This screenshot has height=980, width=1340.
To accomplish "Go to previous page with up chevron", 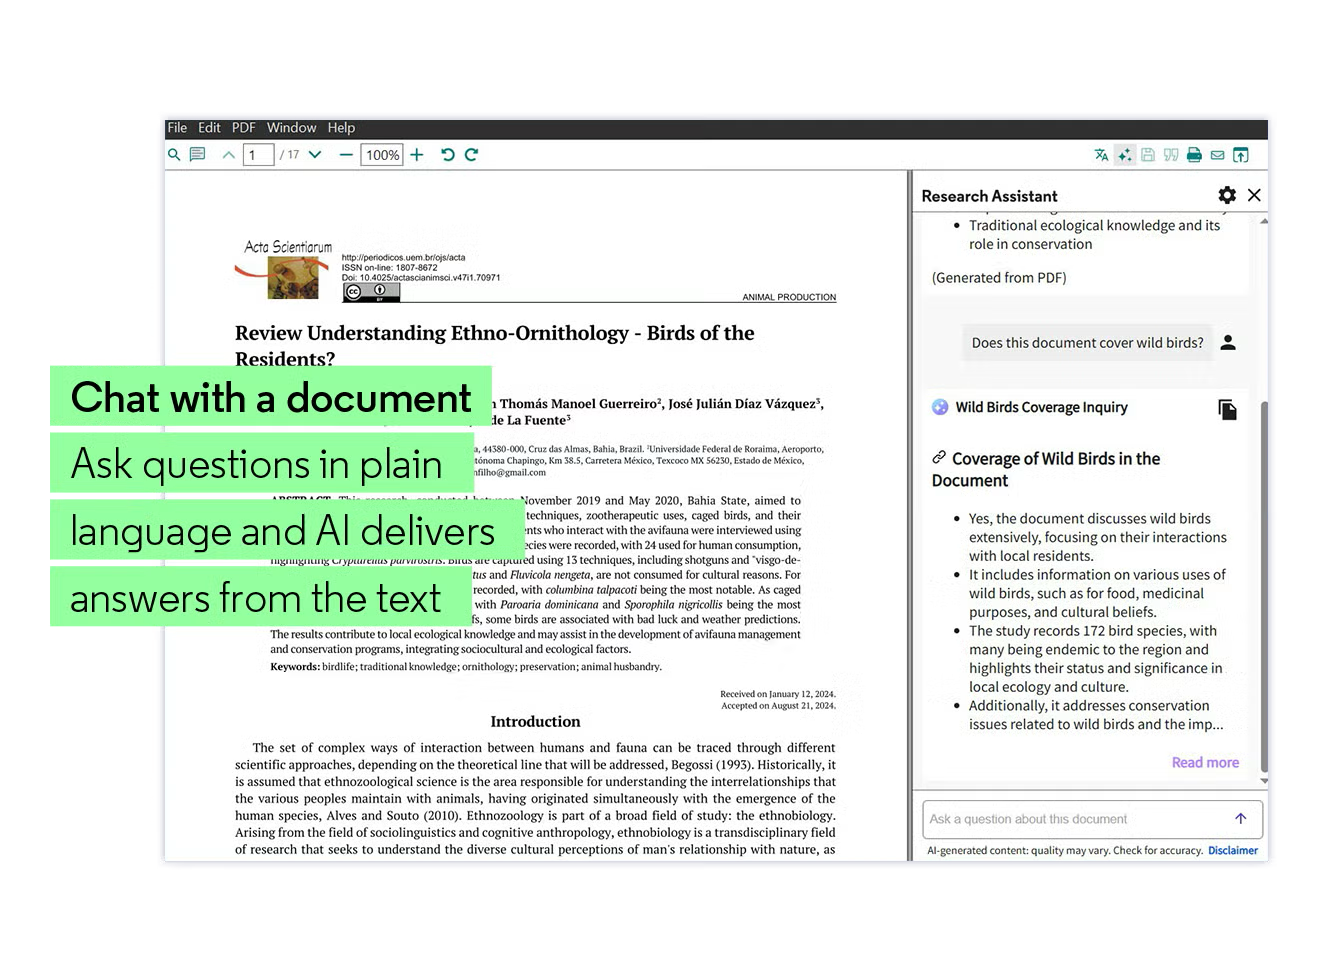I will [x=229, y=155].
